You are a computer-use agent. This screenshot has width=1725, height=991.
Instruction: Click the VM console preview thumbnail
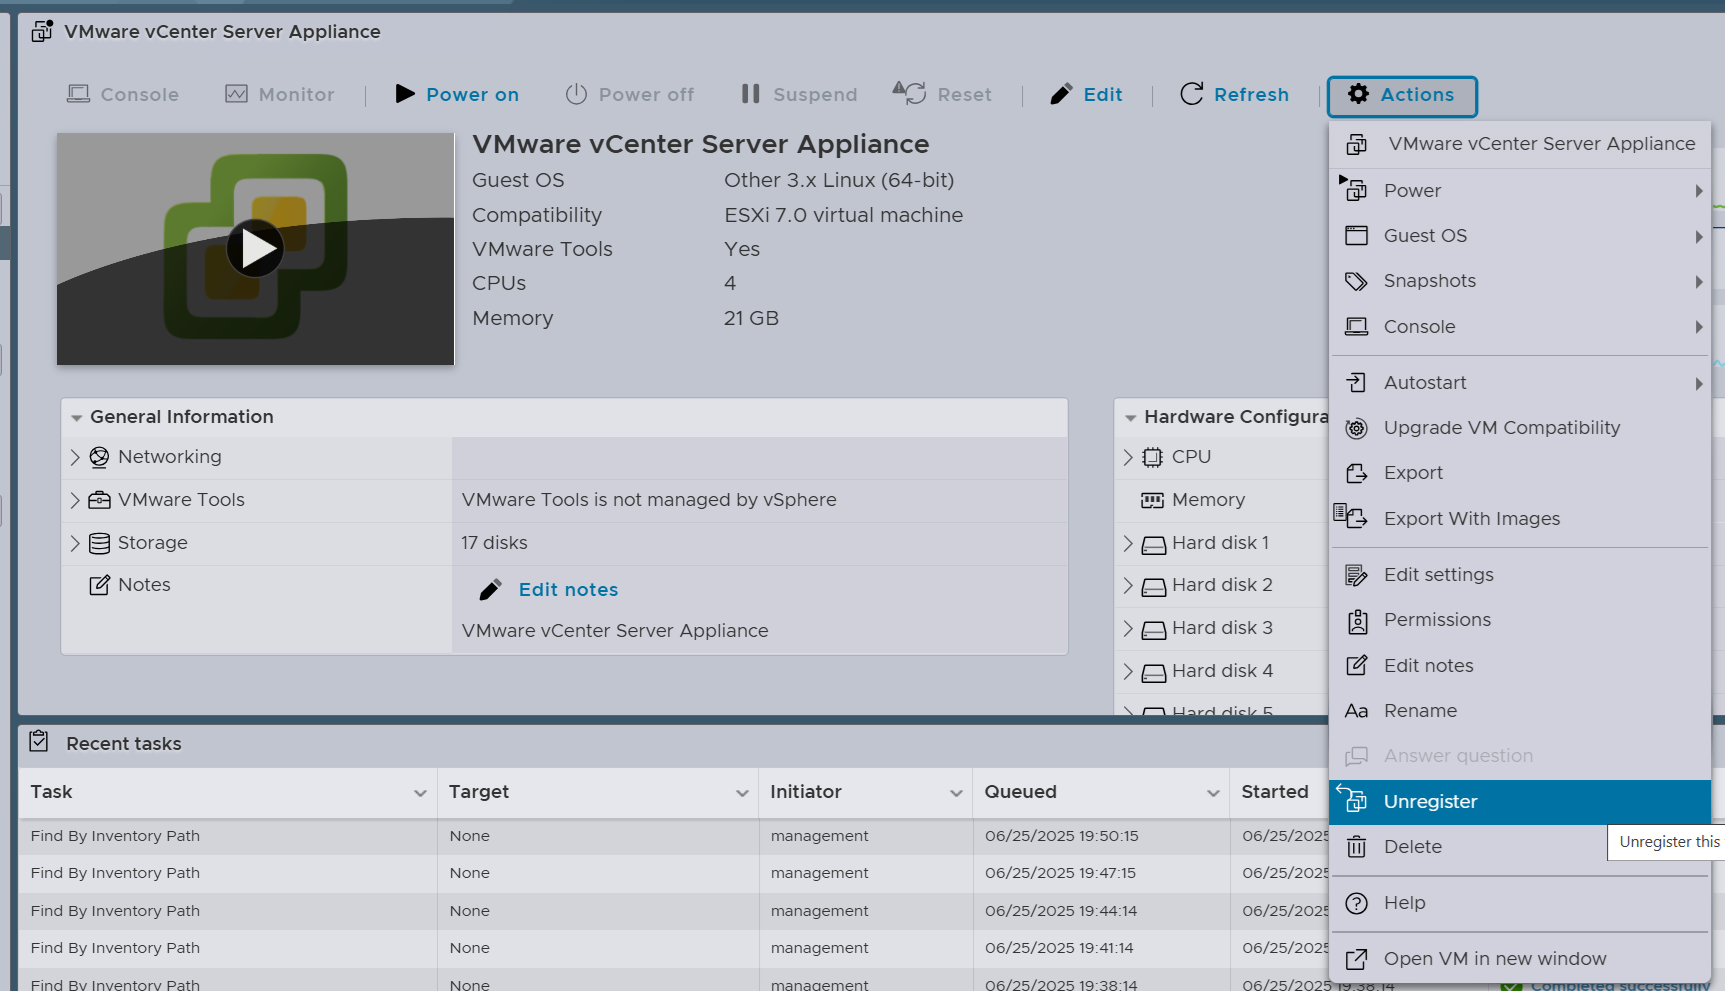(255, 249)
